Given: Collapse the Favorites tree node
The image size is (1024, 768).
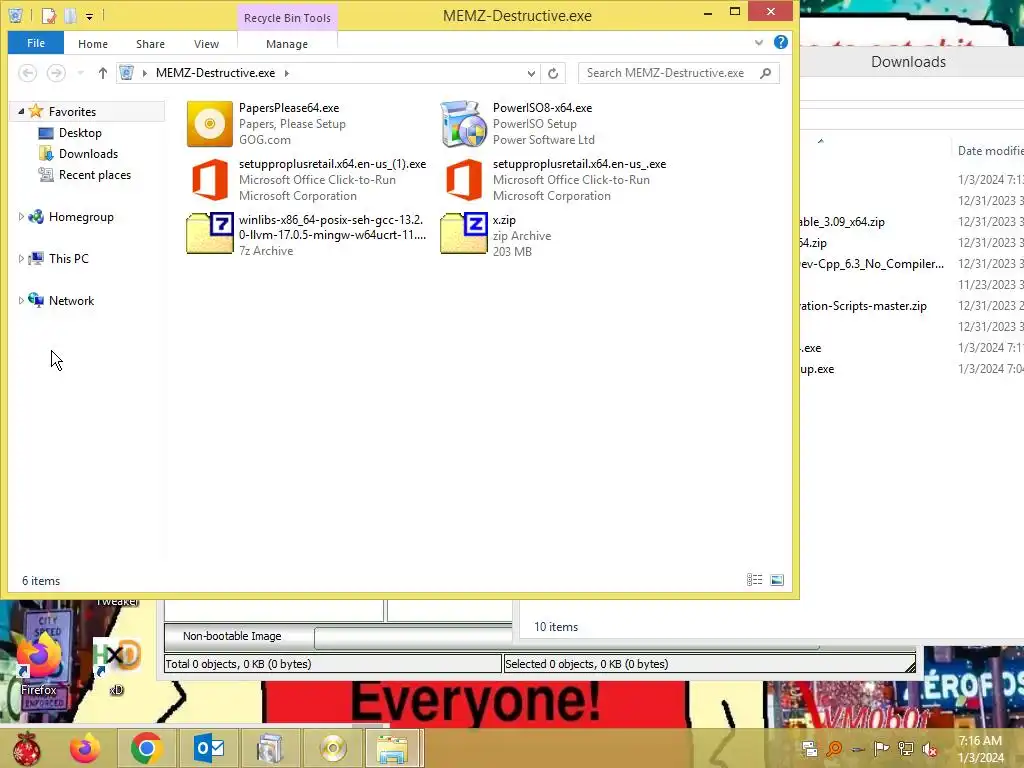Looking at the screenshot, I should pyautogui.click(x=21, y=112).
